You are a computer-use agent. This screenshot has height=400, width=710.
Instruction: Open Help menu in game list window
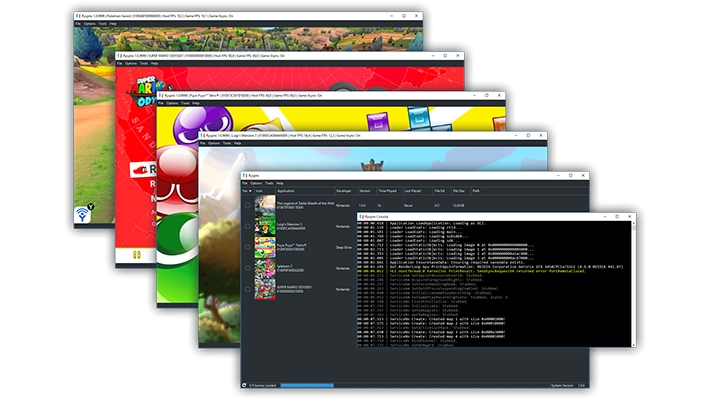(x=280, y=183)
